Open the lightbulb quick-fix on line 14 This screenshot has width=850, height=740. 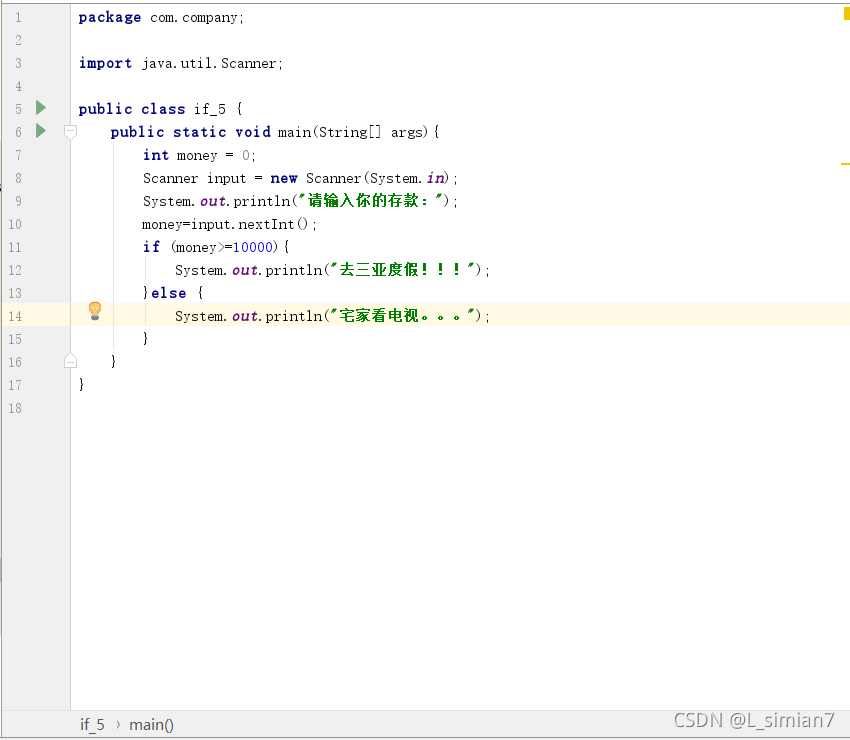pos(95,311)
